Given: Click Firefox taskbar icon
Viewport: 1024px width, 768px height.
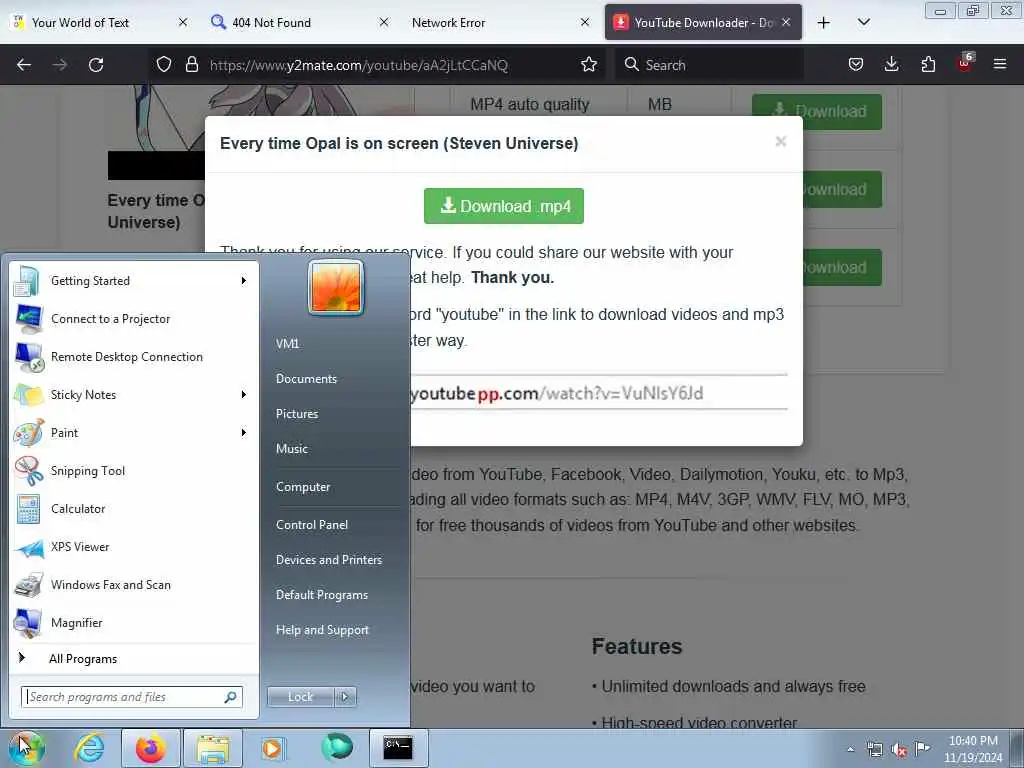Looking at the screenshot, I should pyautogui.click(x=151, y=748).
